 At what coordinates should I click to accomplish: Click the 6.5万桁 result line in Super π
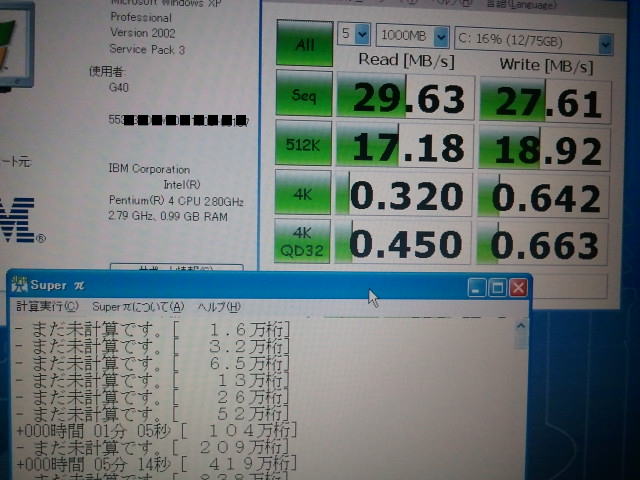click(x=152, y=363)
